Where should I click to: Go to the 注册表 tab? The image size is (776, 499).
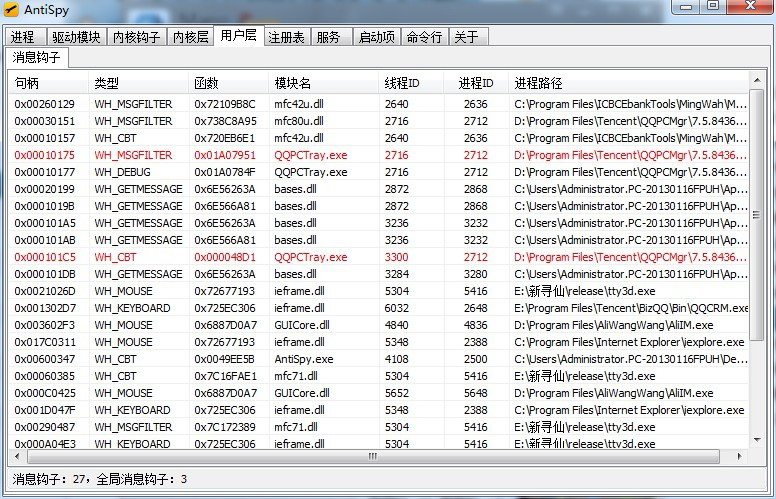[286, 37]
